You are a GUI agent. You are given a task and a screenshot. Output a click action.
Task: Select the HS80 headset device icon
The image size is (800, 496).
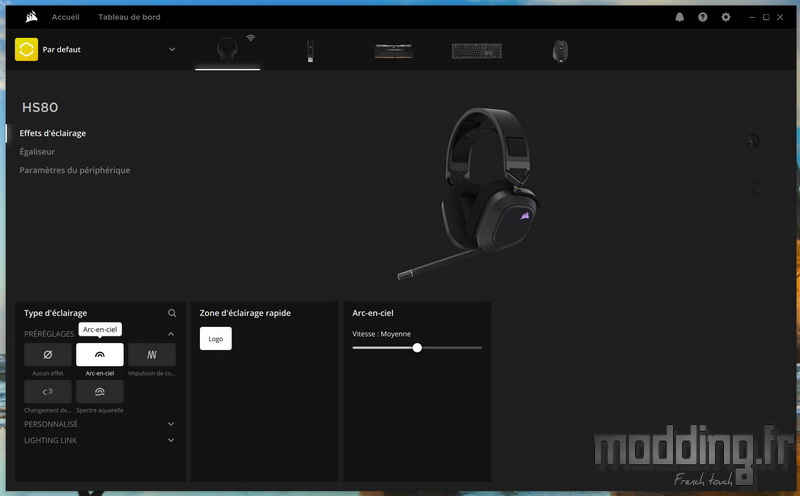pyautogui.click(x=227, y=50)
